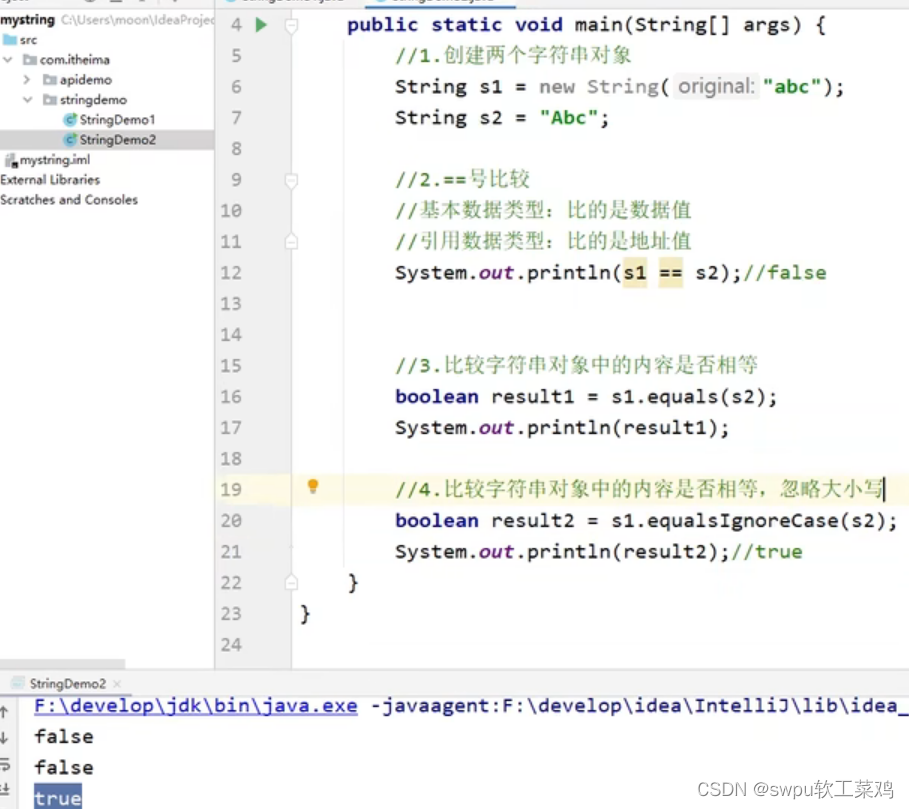The width and height of the screenshot is (909, 809).
Task: Click s1.equals(s2) on line 16
Action: 688,397
